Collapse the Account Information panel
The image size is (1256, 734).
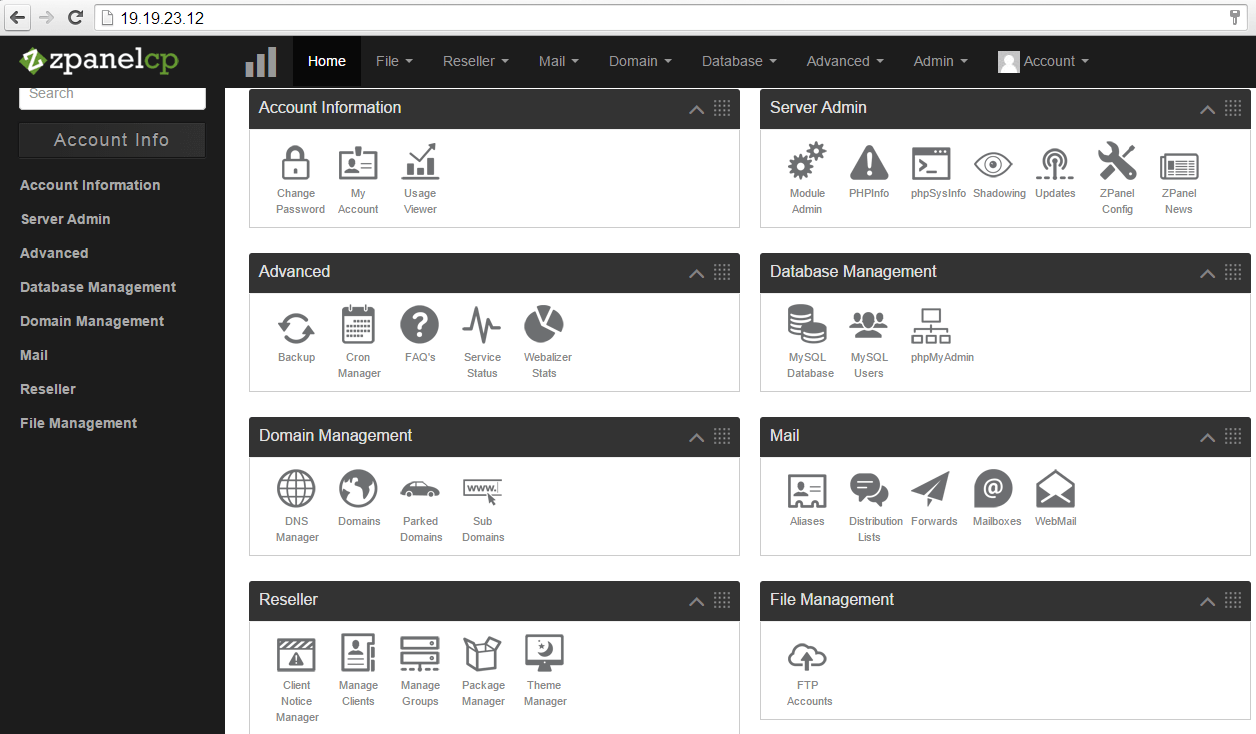click(x=696, y=109)
